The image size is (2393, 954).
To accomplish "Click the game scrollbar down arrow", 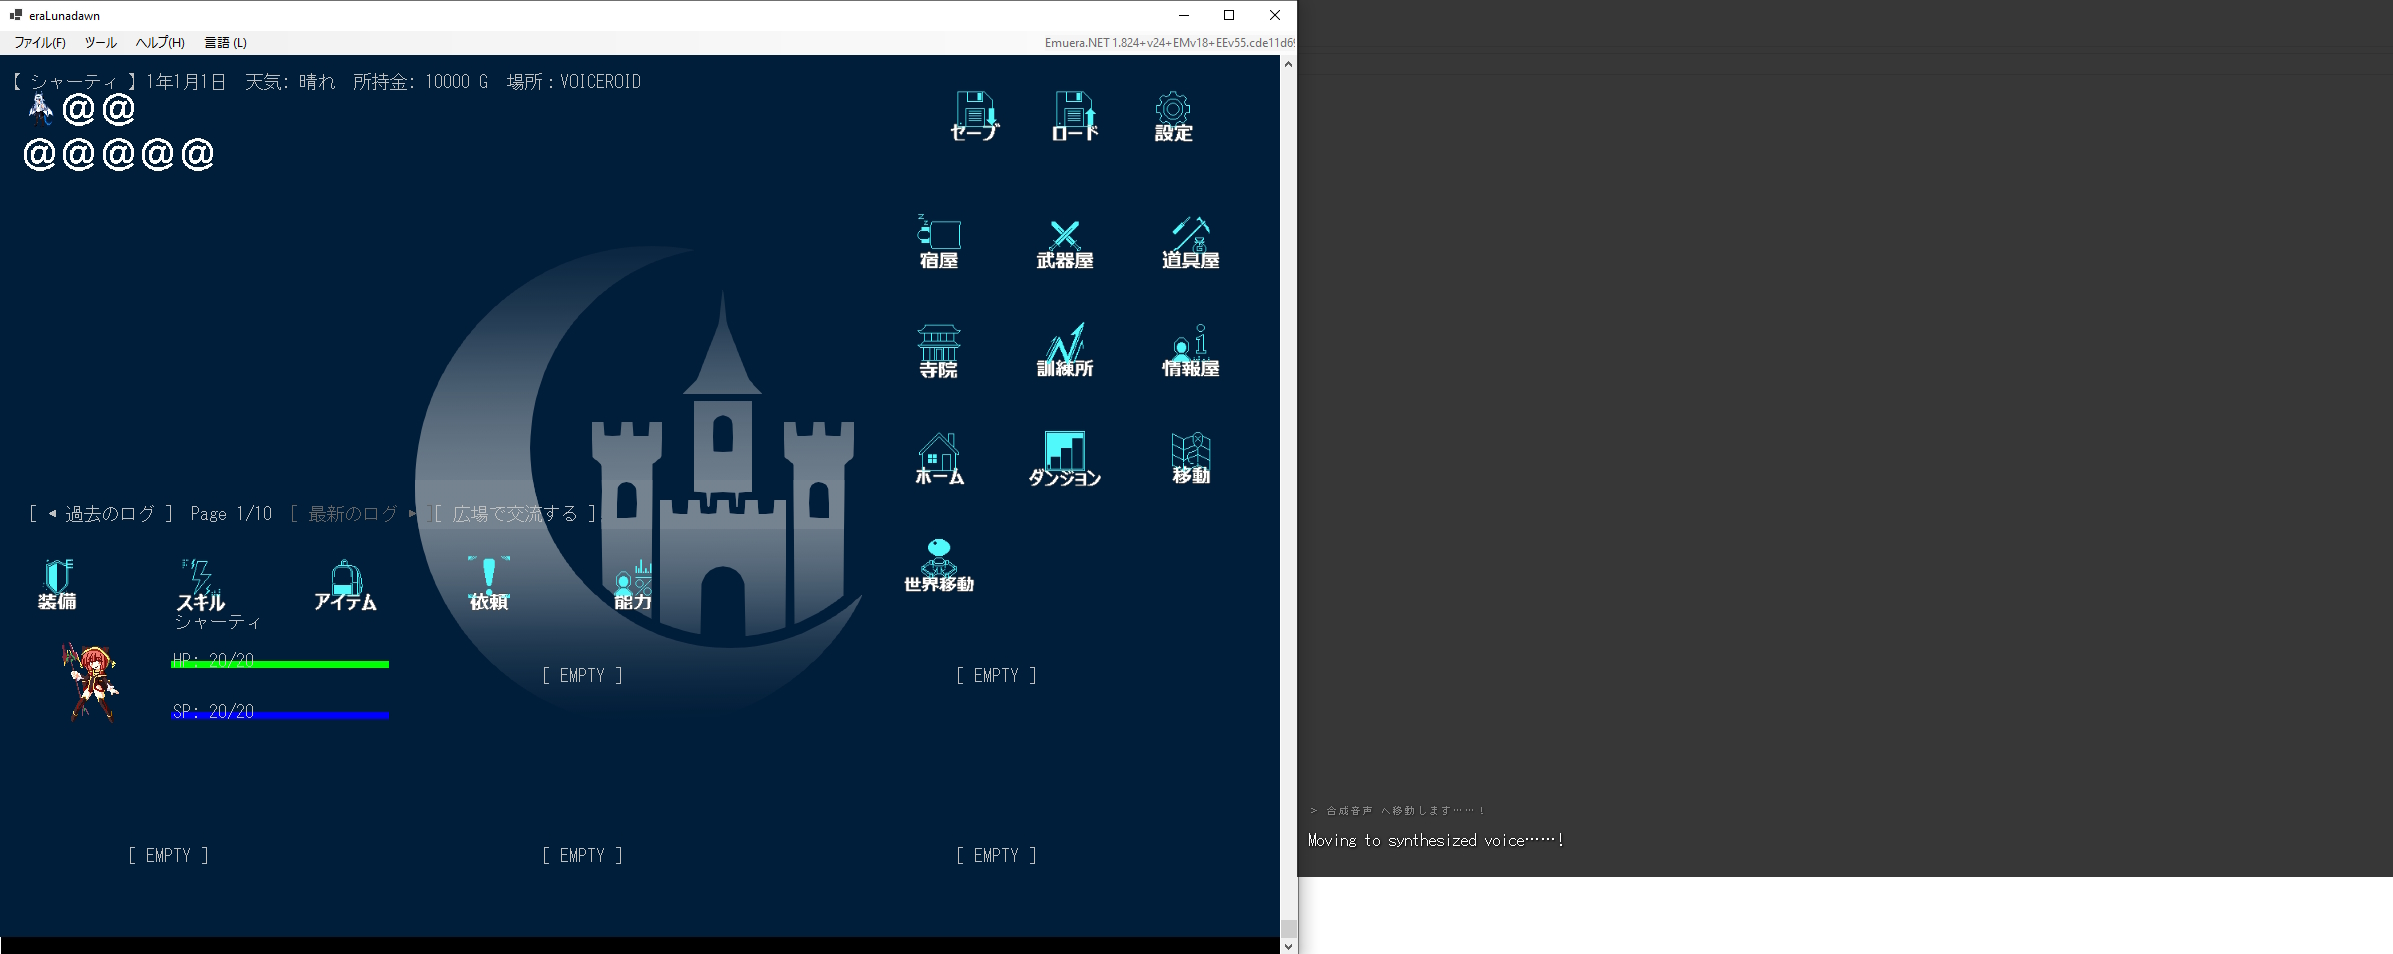I will click(x=1288, y=945).
